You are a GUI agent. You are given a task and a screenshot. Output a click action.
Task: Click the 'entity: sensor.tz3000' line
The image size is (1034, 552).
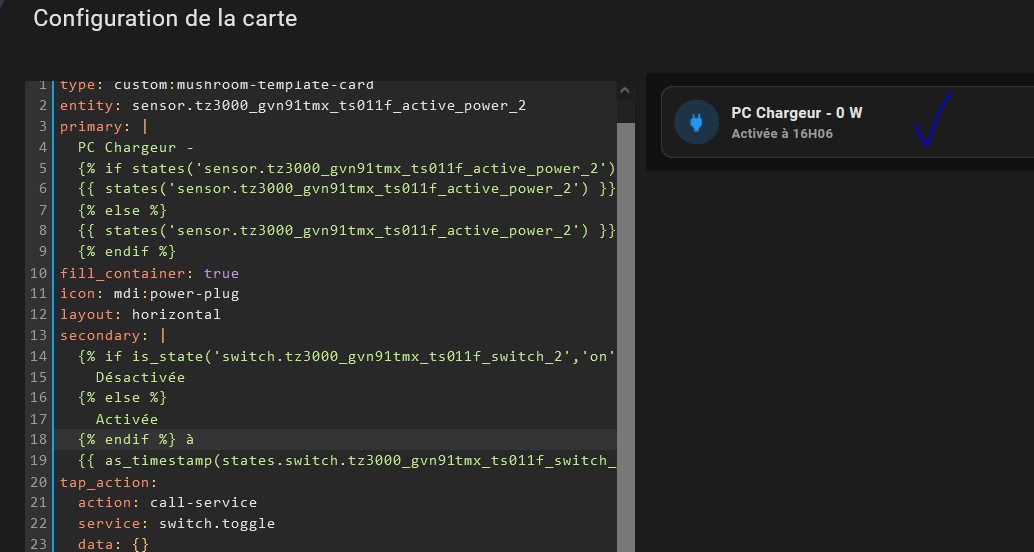(x=293, y=106)
